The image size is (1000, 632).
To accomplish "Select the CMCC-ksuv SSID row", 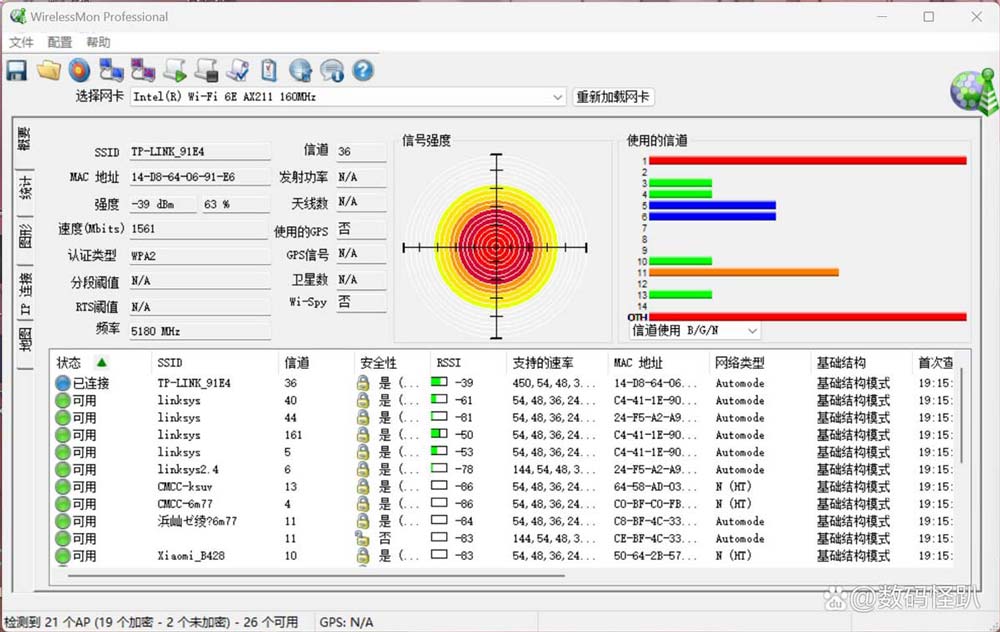I will [x=504, y=487].
